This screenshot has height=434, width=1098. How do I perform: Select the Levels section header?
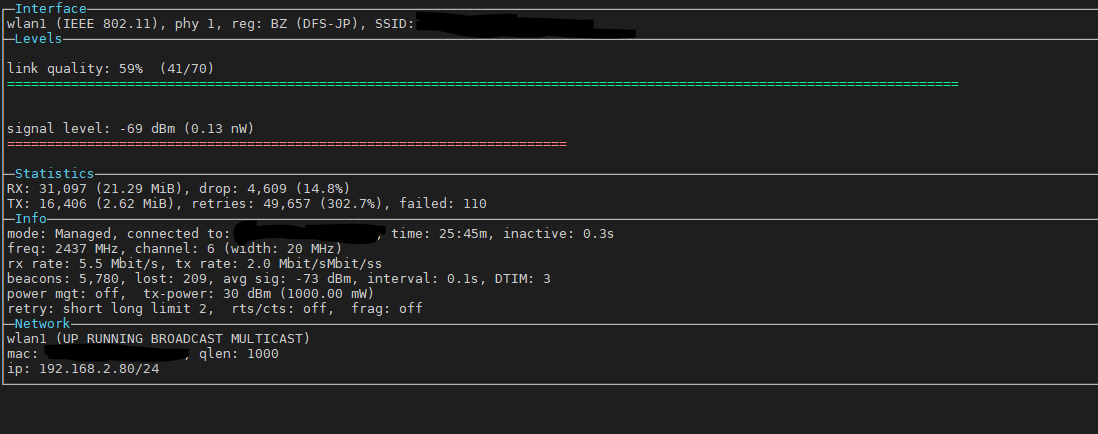coord(39,38)
